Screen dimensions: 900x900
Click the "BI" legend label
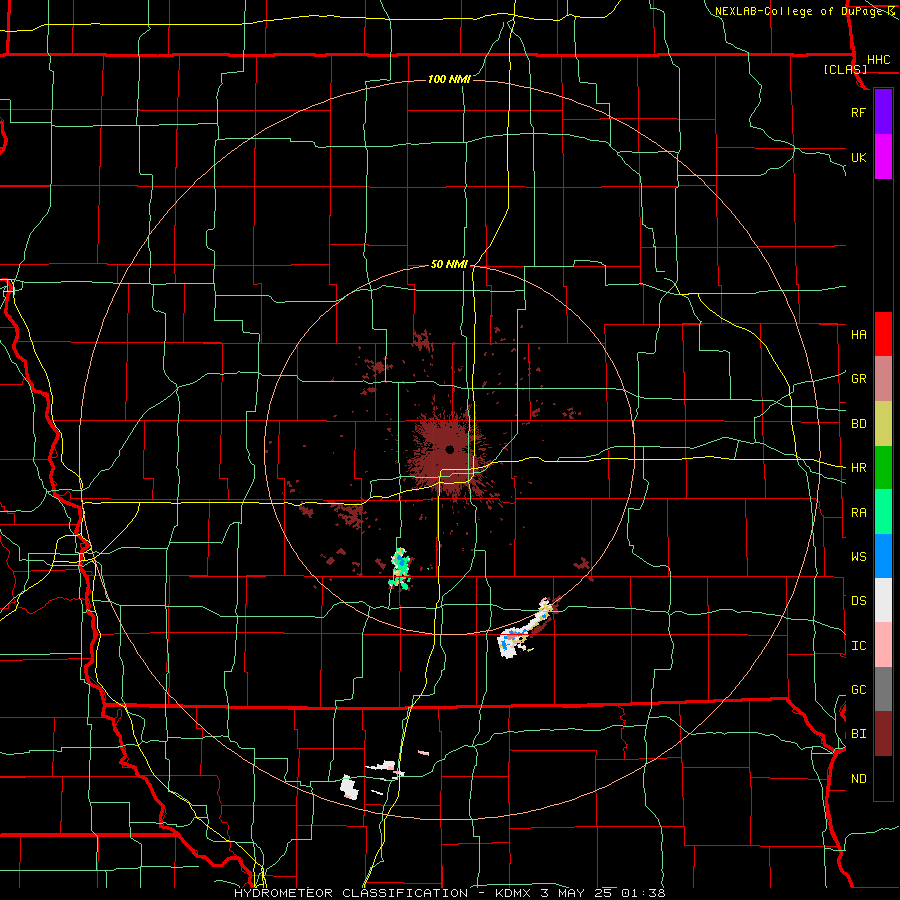(858, 734)
